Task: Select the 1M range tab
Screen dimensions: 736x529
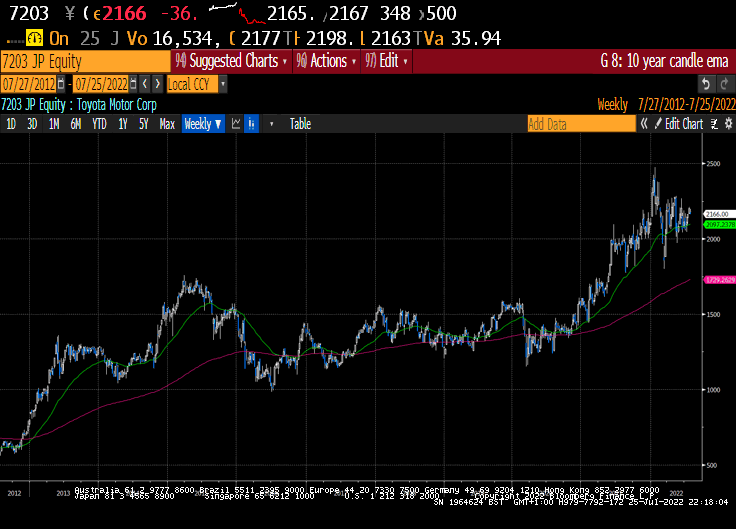Action: tap(54, 124)
